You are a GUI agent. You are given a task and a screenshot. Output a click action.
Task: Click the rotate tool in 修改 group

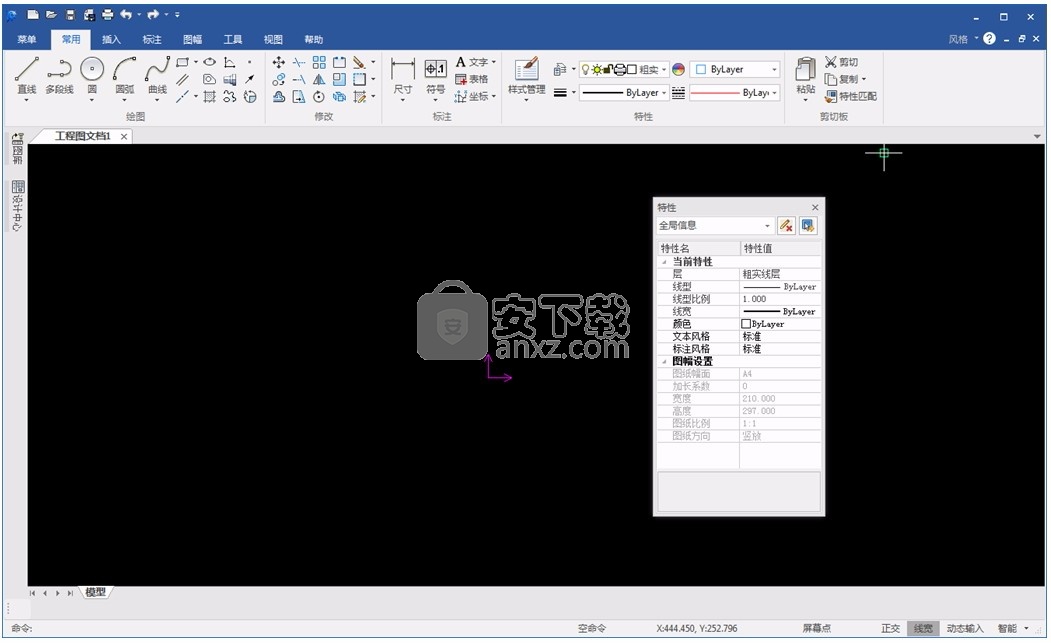coord(319,97)
